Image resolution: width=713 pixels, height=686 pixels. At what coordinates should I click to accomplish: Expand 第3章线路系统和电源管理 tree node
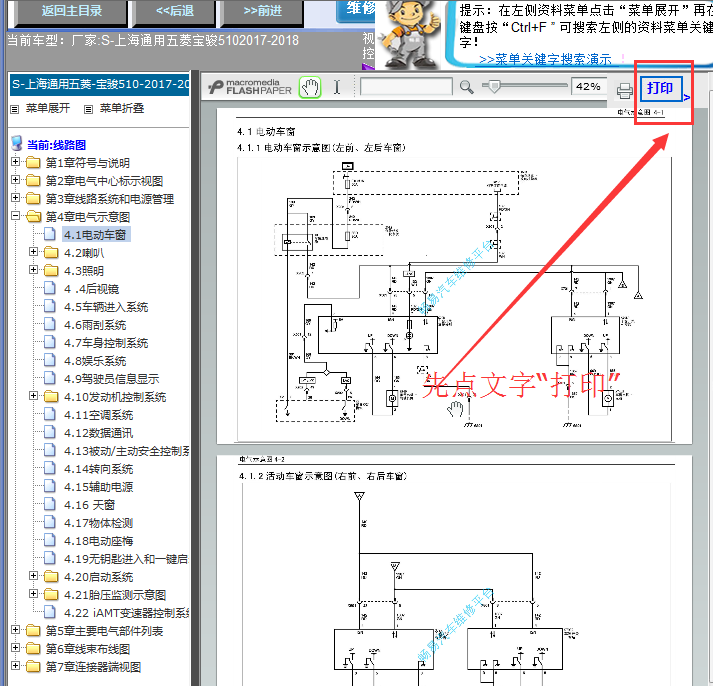pos(15,197)
